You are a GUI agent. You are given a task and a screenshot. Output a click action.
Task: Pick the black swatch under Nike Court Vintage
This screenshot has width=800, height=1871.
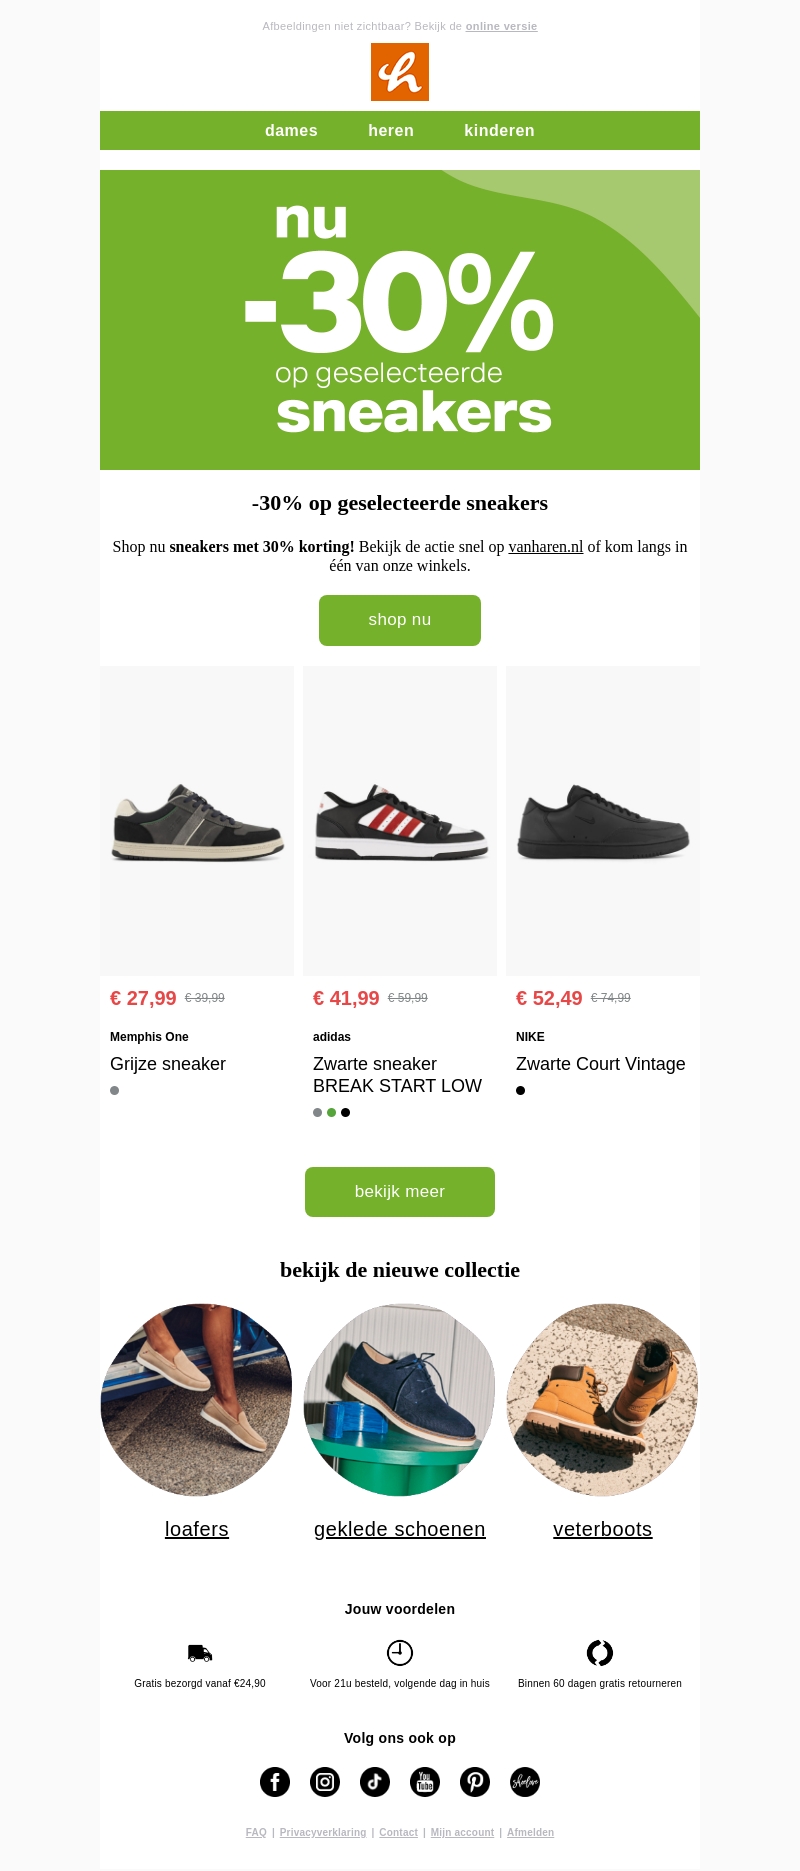[x=520, y=1090]
